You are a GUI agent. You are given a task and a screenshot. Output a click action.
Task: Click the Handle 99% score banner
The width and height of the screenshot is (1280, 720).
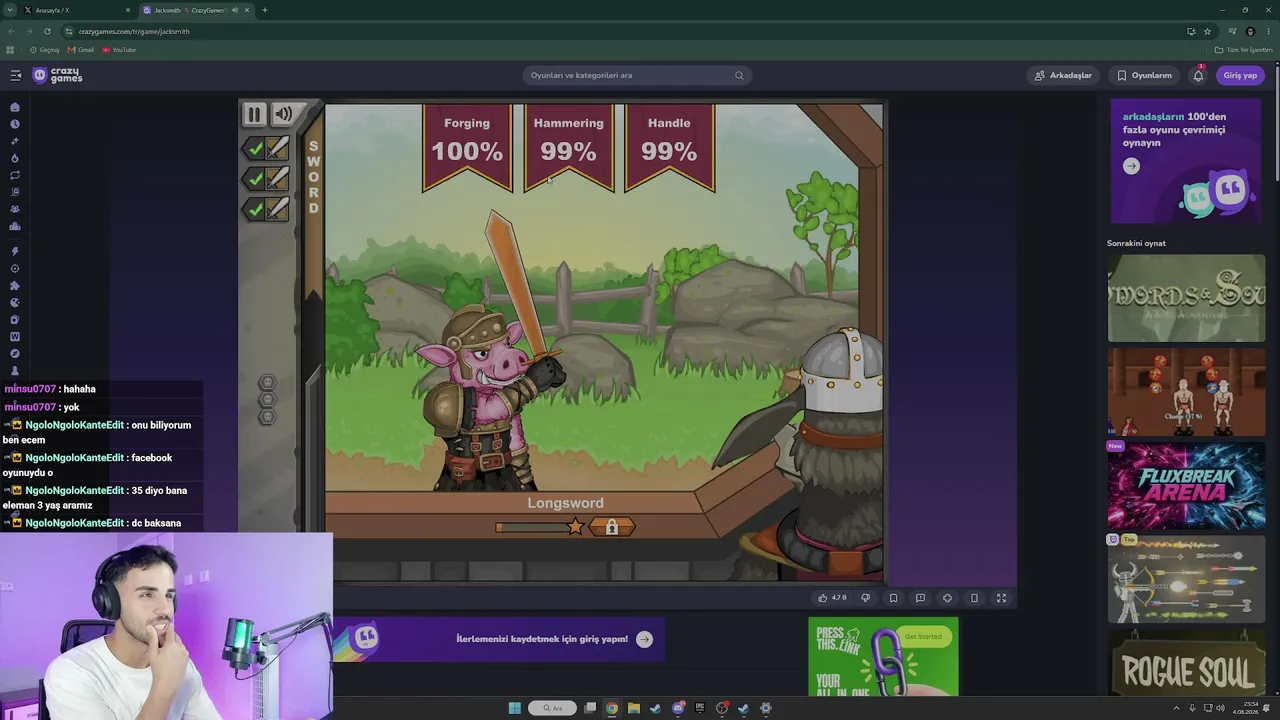(669, 146)
